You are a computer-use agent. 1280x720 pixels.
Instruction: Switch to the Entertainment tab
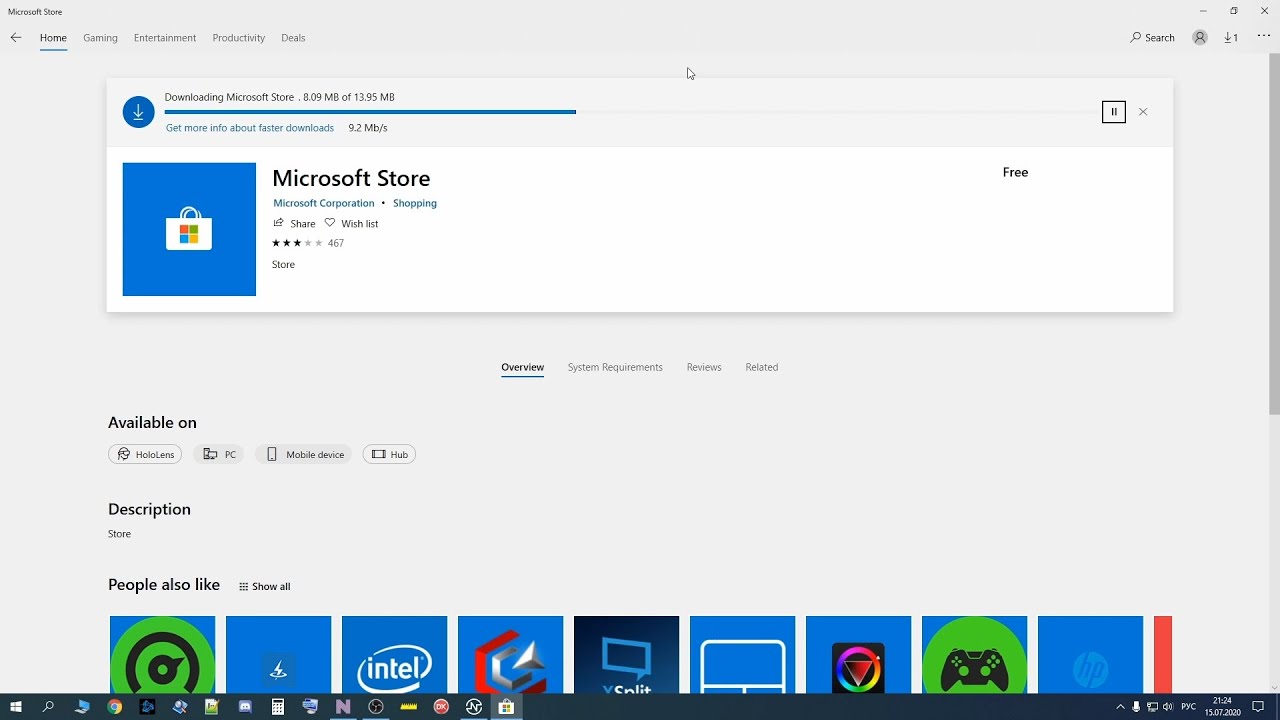(x=165, y=38)
